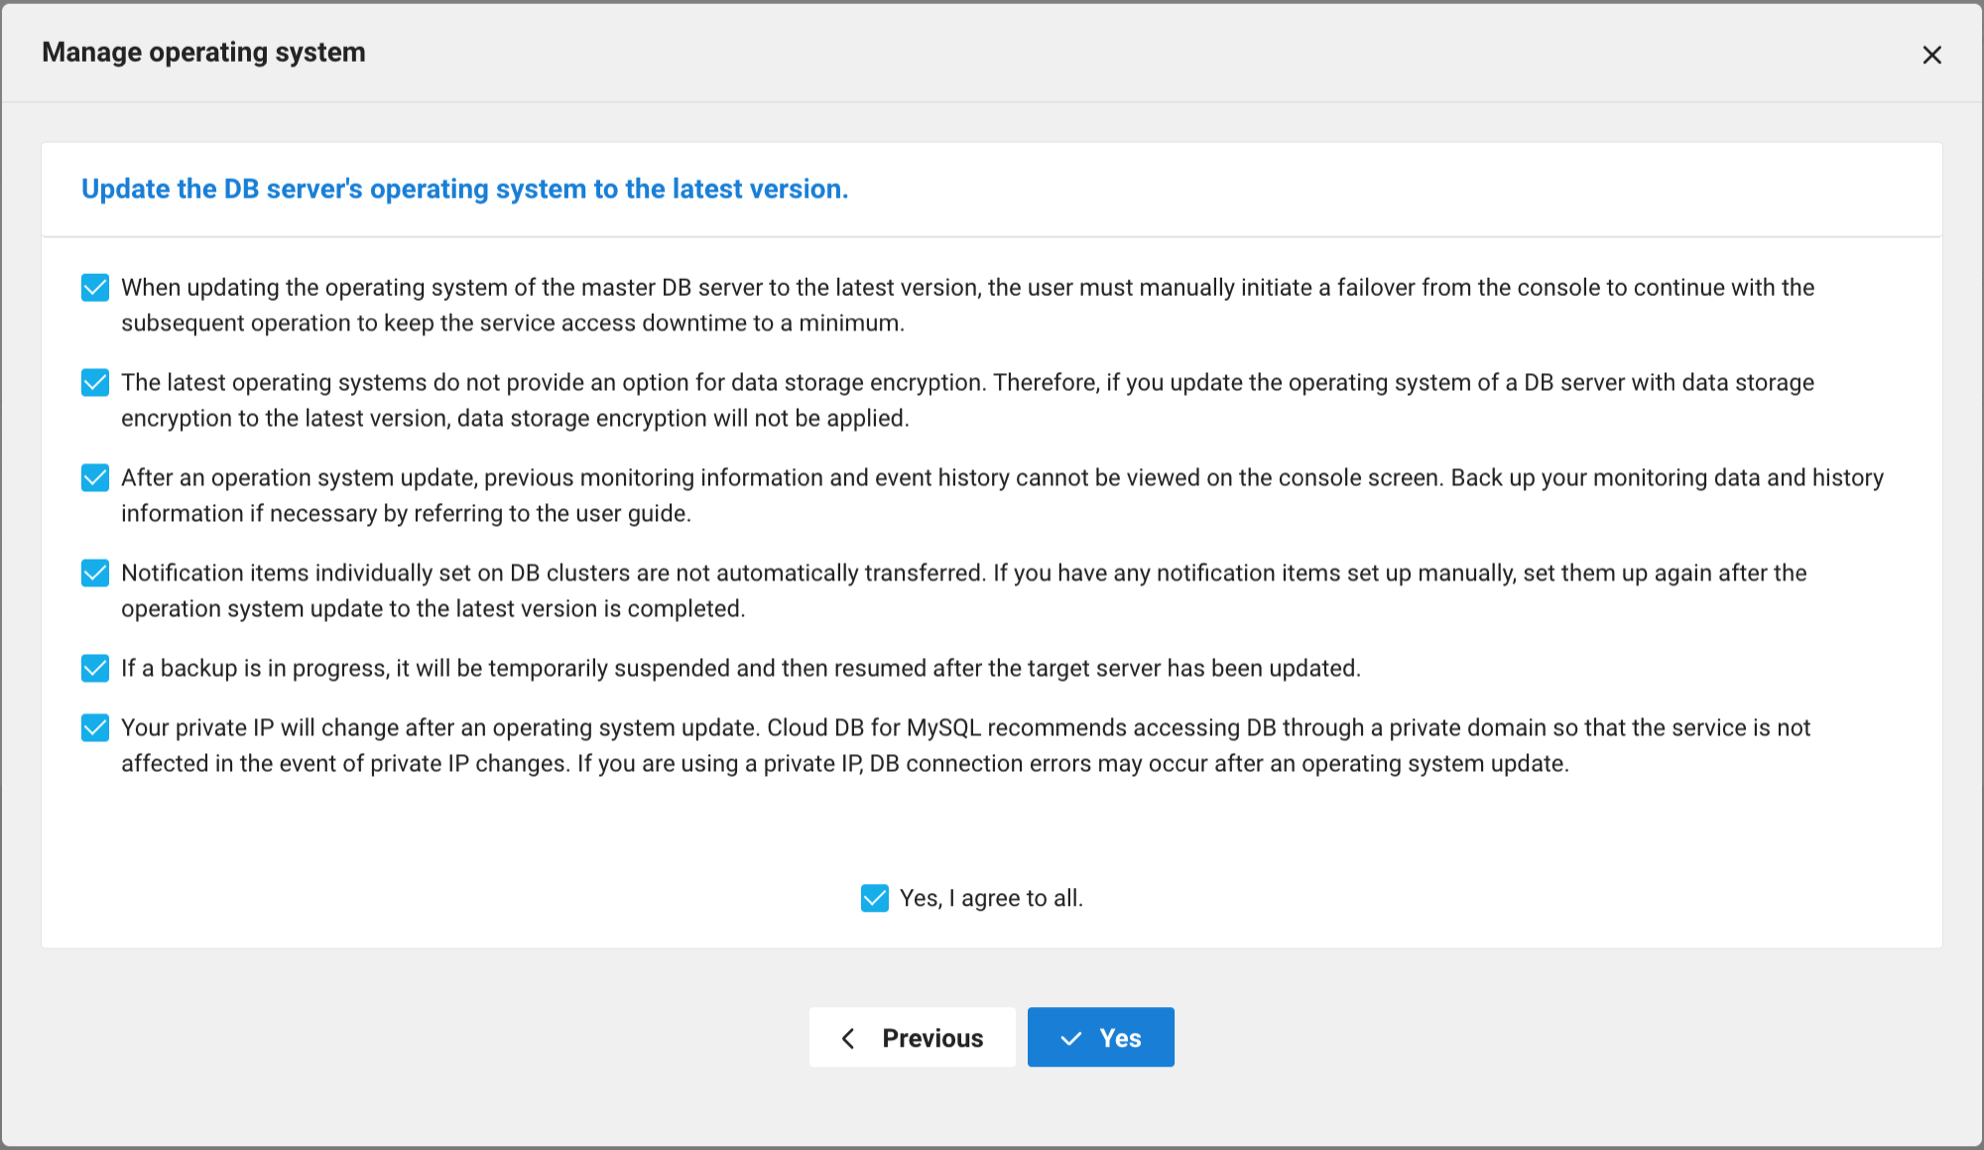Close the Manage operating system dialog
1984x1150 pixels.
click(1931, 55)
